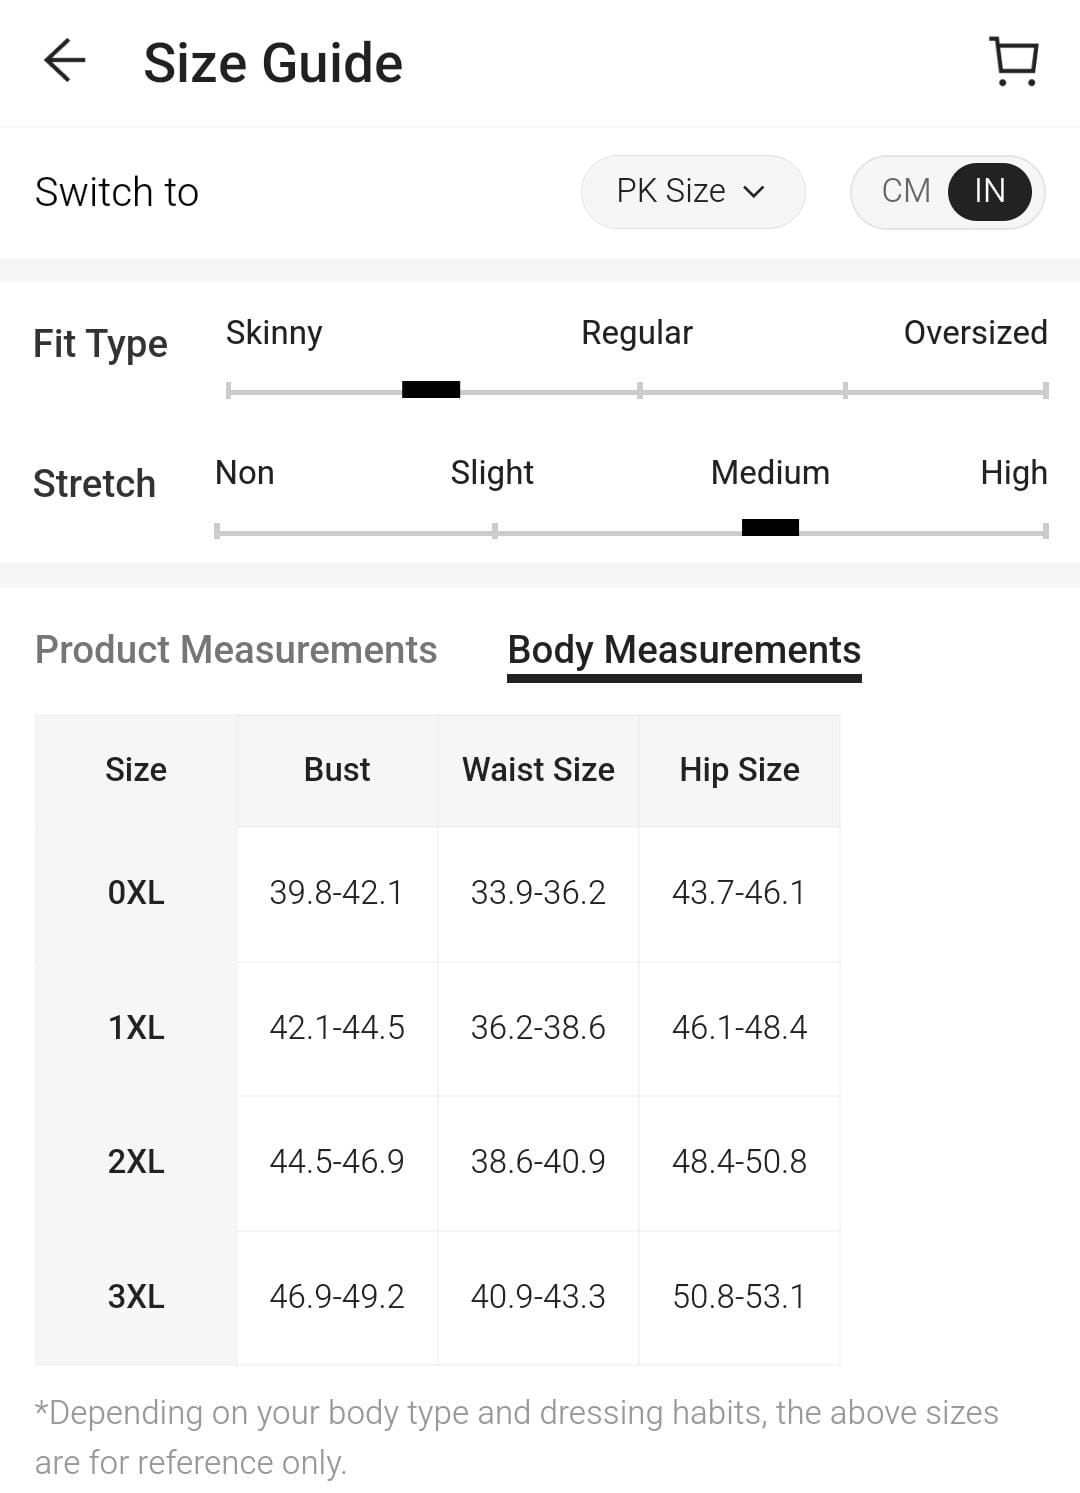Select the IN unit option

989,191
